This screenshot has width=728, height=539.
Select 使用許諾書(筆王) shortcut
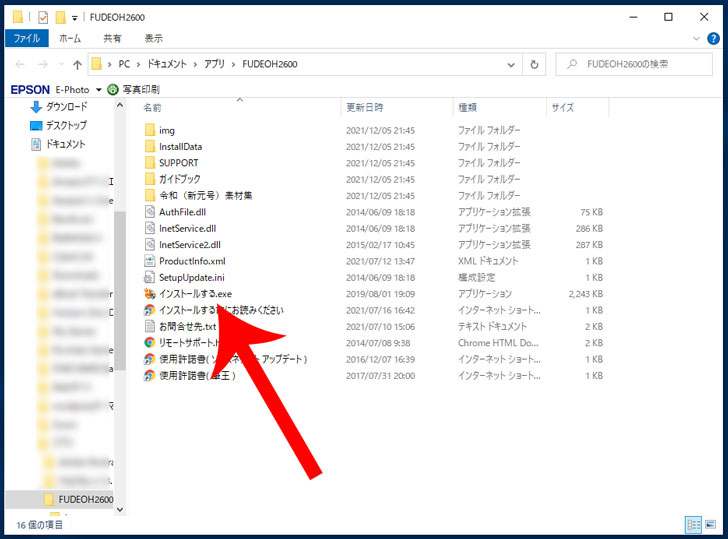190,376
